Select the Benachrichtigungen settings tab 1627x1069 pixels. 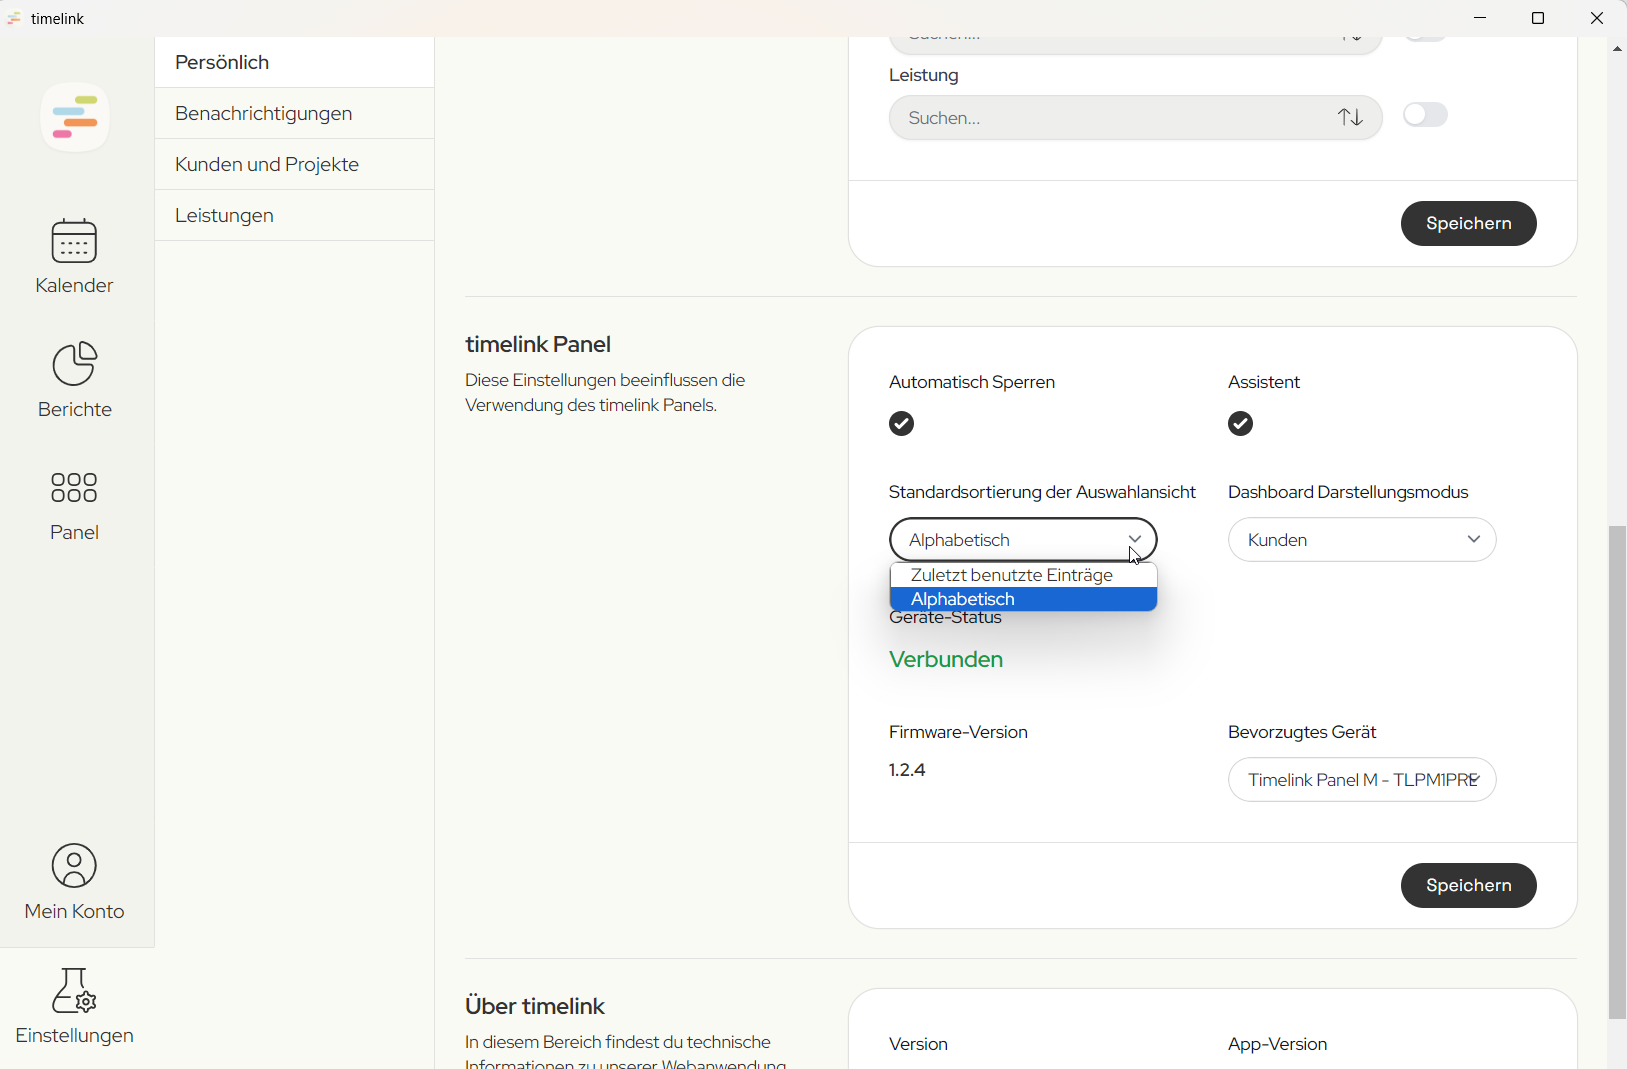(x=294, y=113)
